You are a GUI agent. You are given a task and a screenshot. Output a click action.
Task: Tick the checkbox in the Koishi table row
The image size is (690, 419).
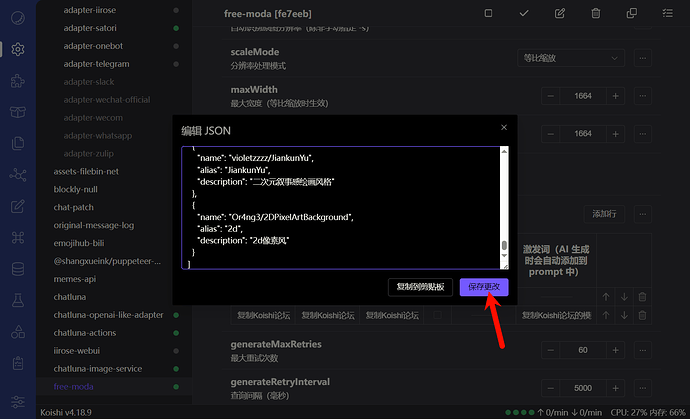click(436, 315)
